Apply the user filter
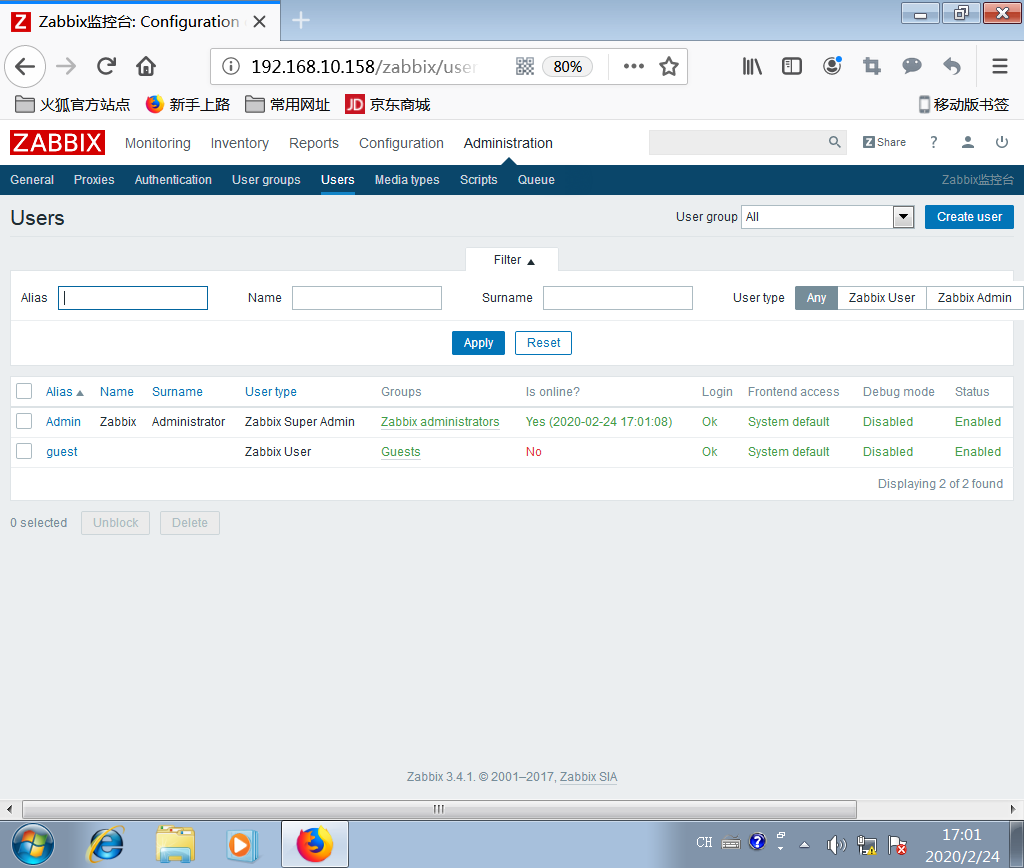1024x868 pixels. coord(479,343)
